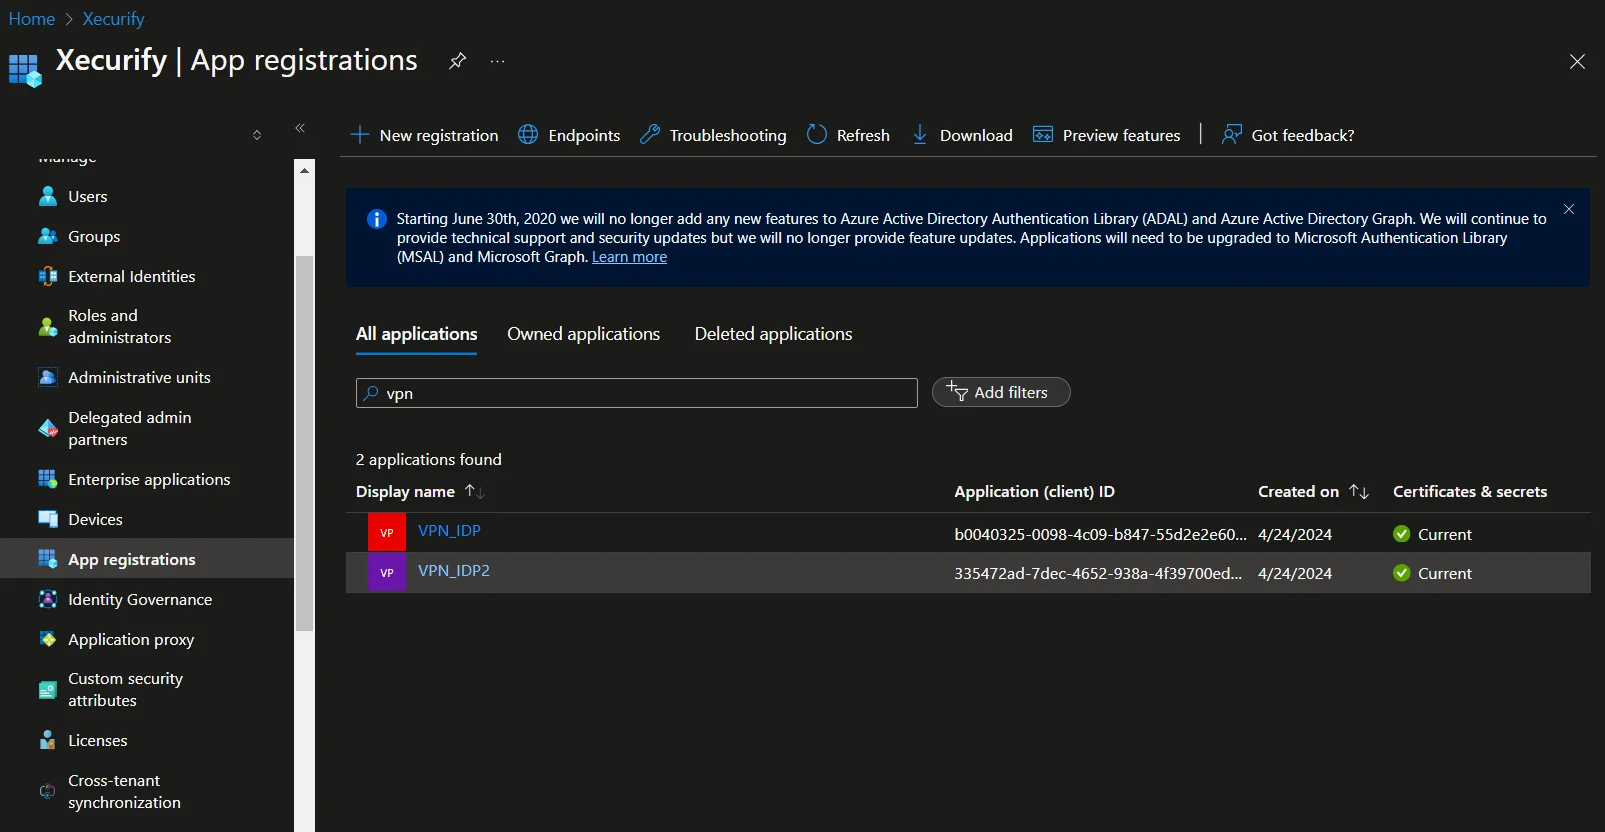Click the Download arrow icon

click(x=920, y=134)
